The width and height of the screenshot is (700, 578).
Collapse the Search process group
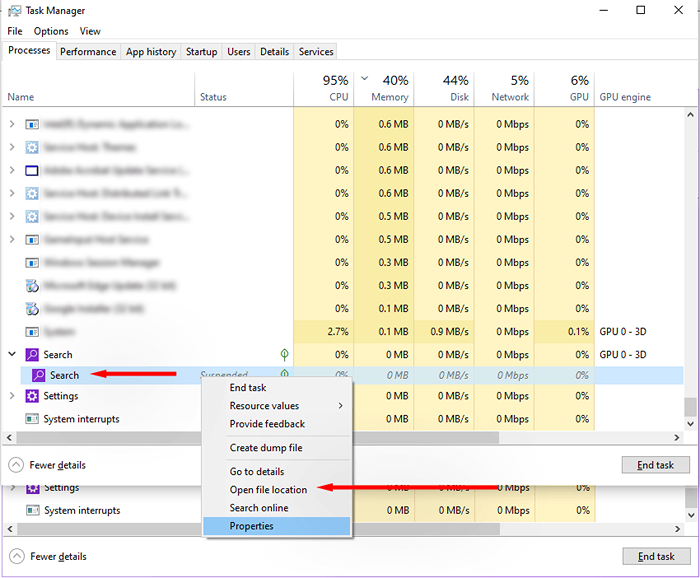coord(12,354)
